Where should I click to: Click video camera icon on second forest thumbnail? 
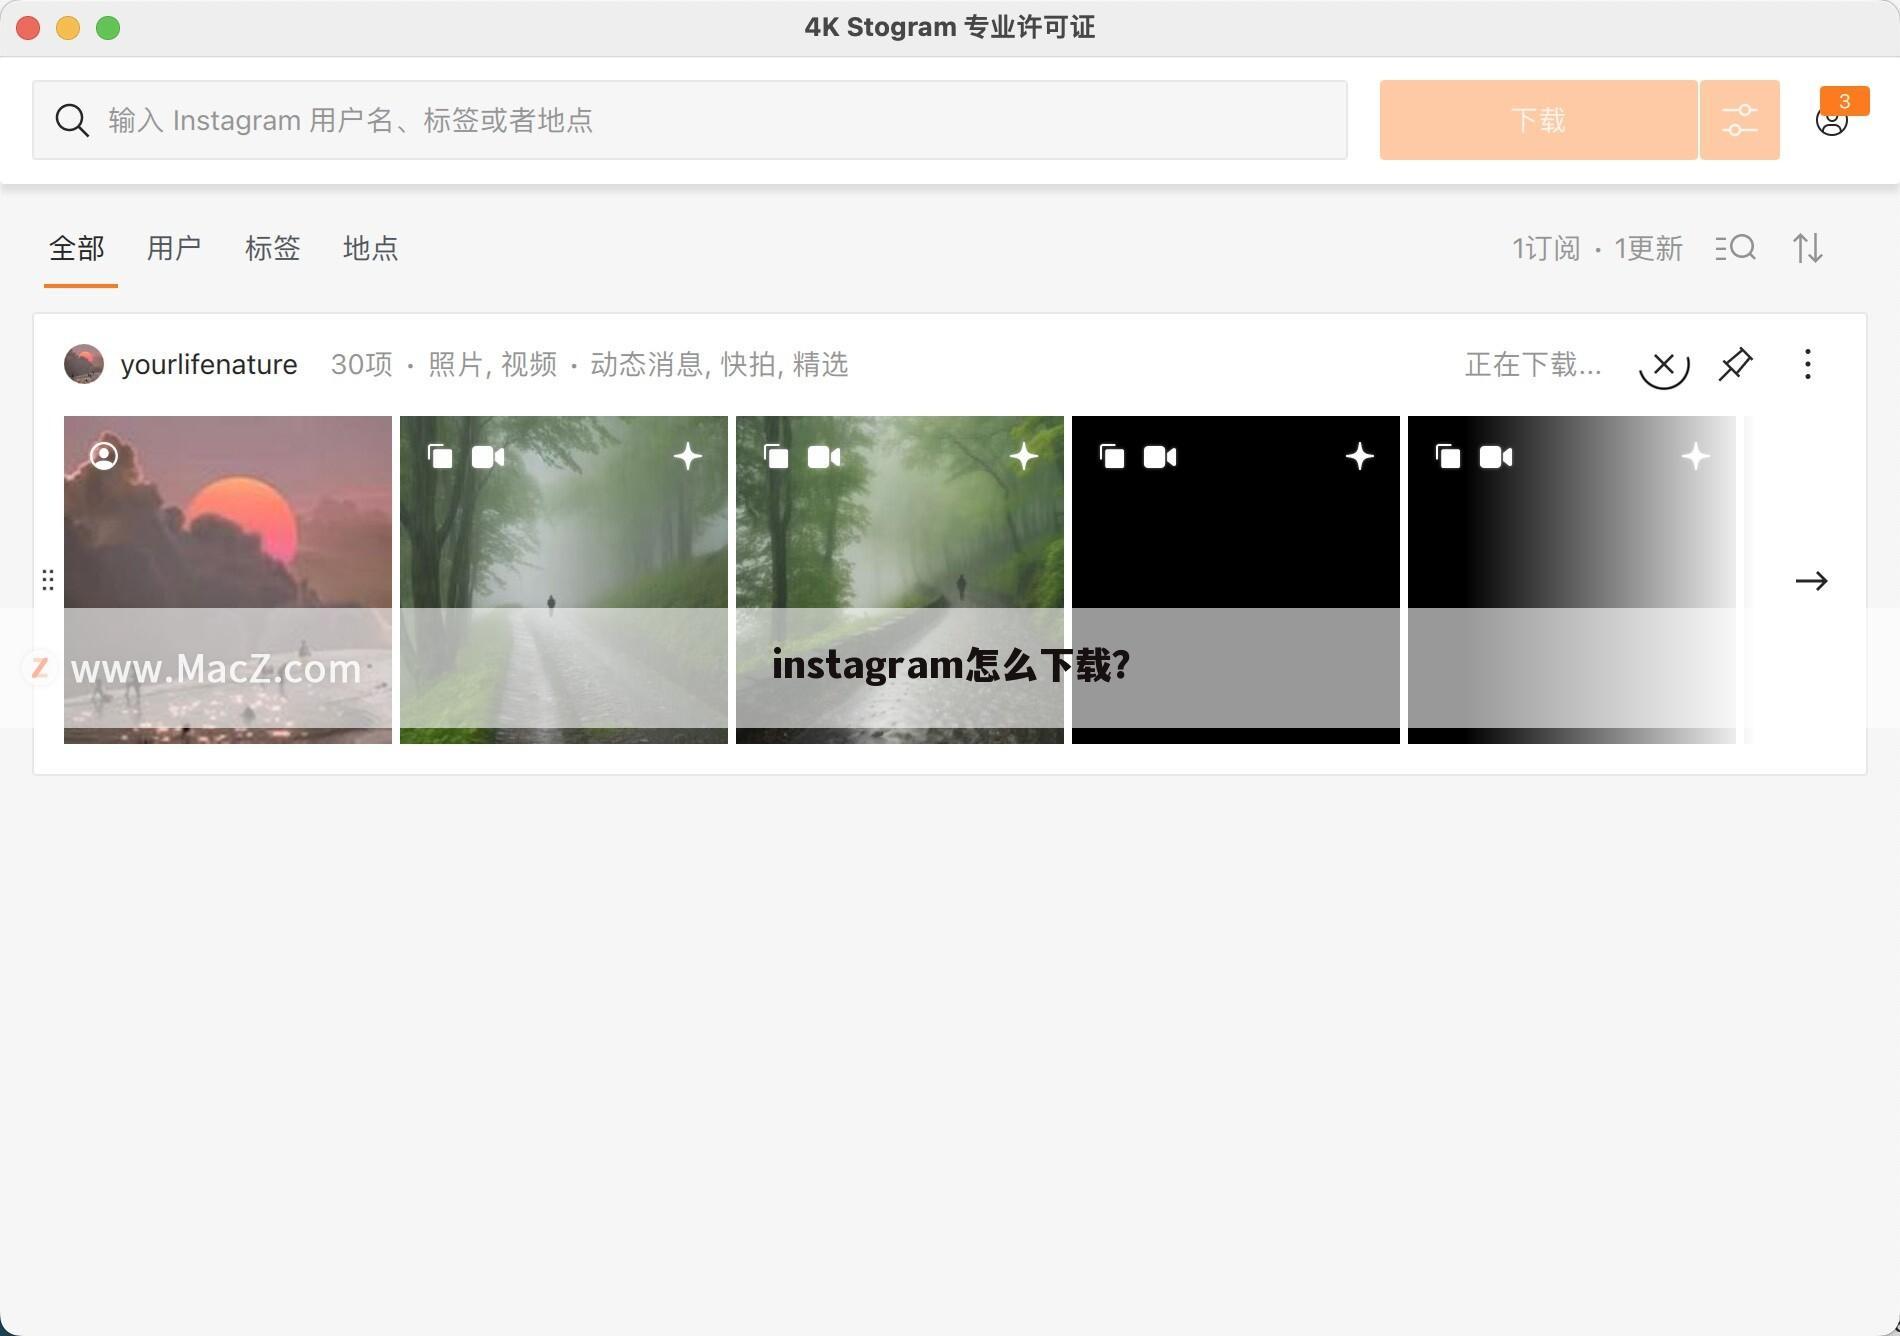pyautogui.click(x=824, y=457)
